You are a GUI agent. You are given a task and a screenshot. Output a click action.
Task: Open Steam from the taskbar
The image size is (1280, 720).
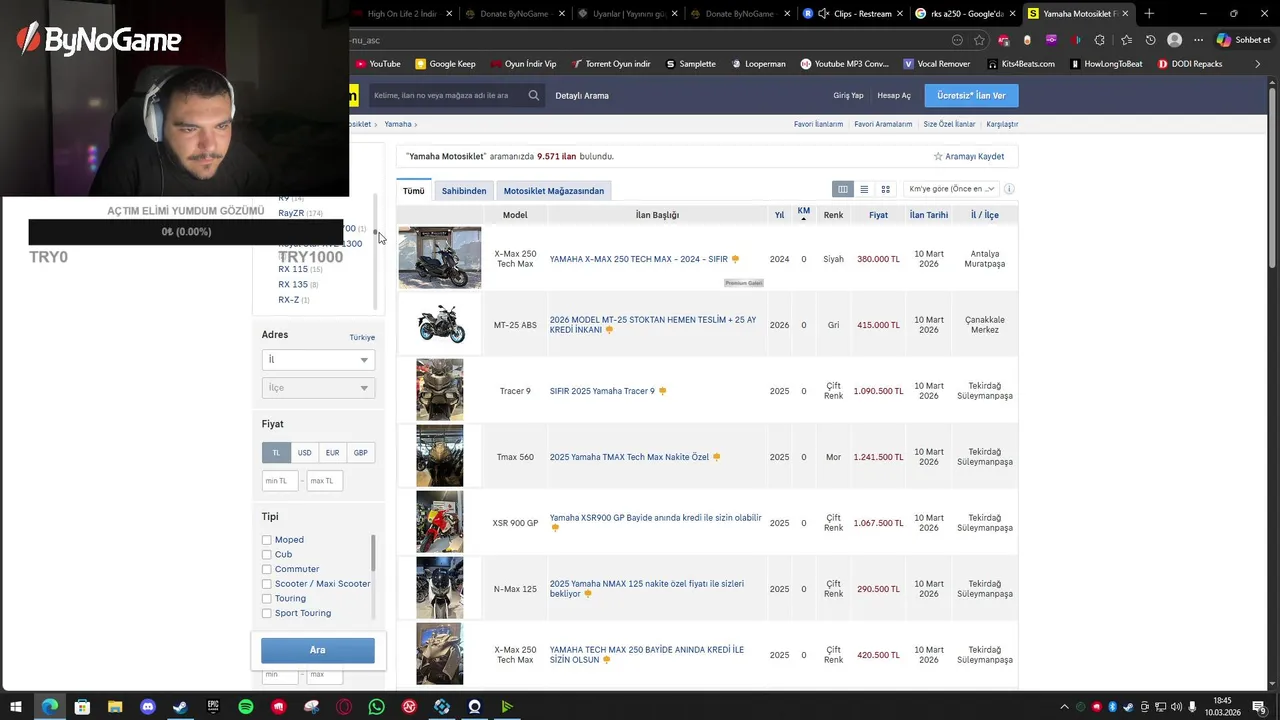pyautogui.click(x=180, y=707)
